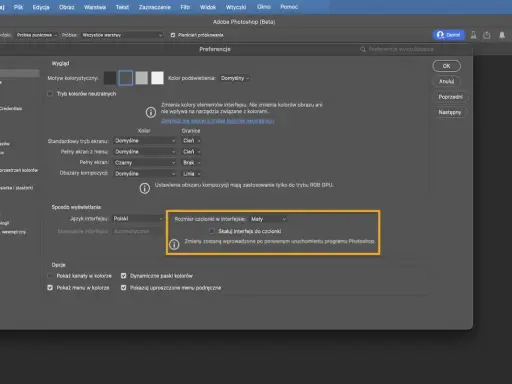Screen dimensions: 512x384
Task: Open Pełny ekran z menu Cień dropdown
Action: tap(191, 152)
